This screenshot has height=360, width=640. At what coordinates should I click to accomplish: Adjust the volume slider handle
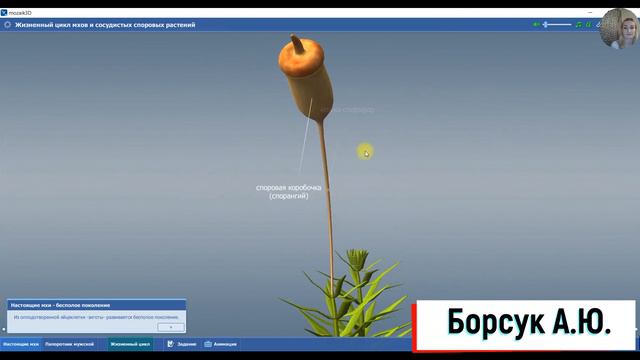[545, 24]
